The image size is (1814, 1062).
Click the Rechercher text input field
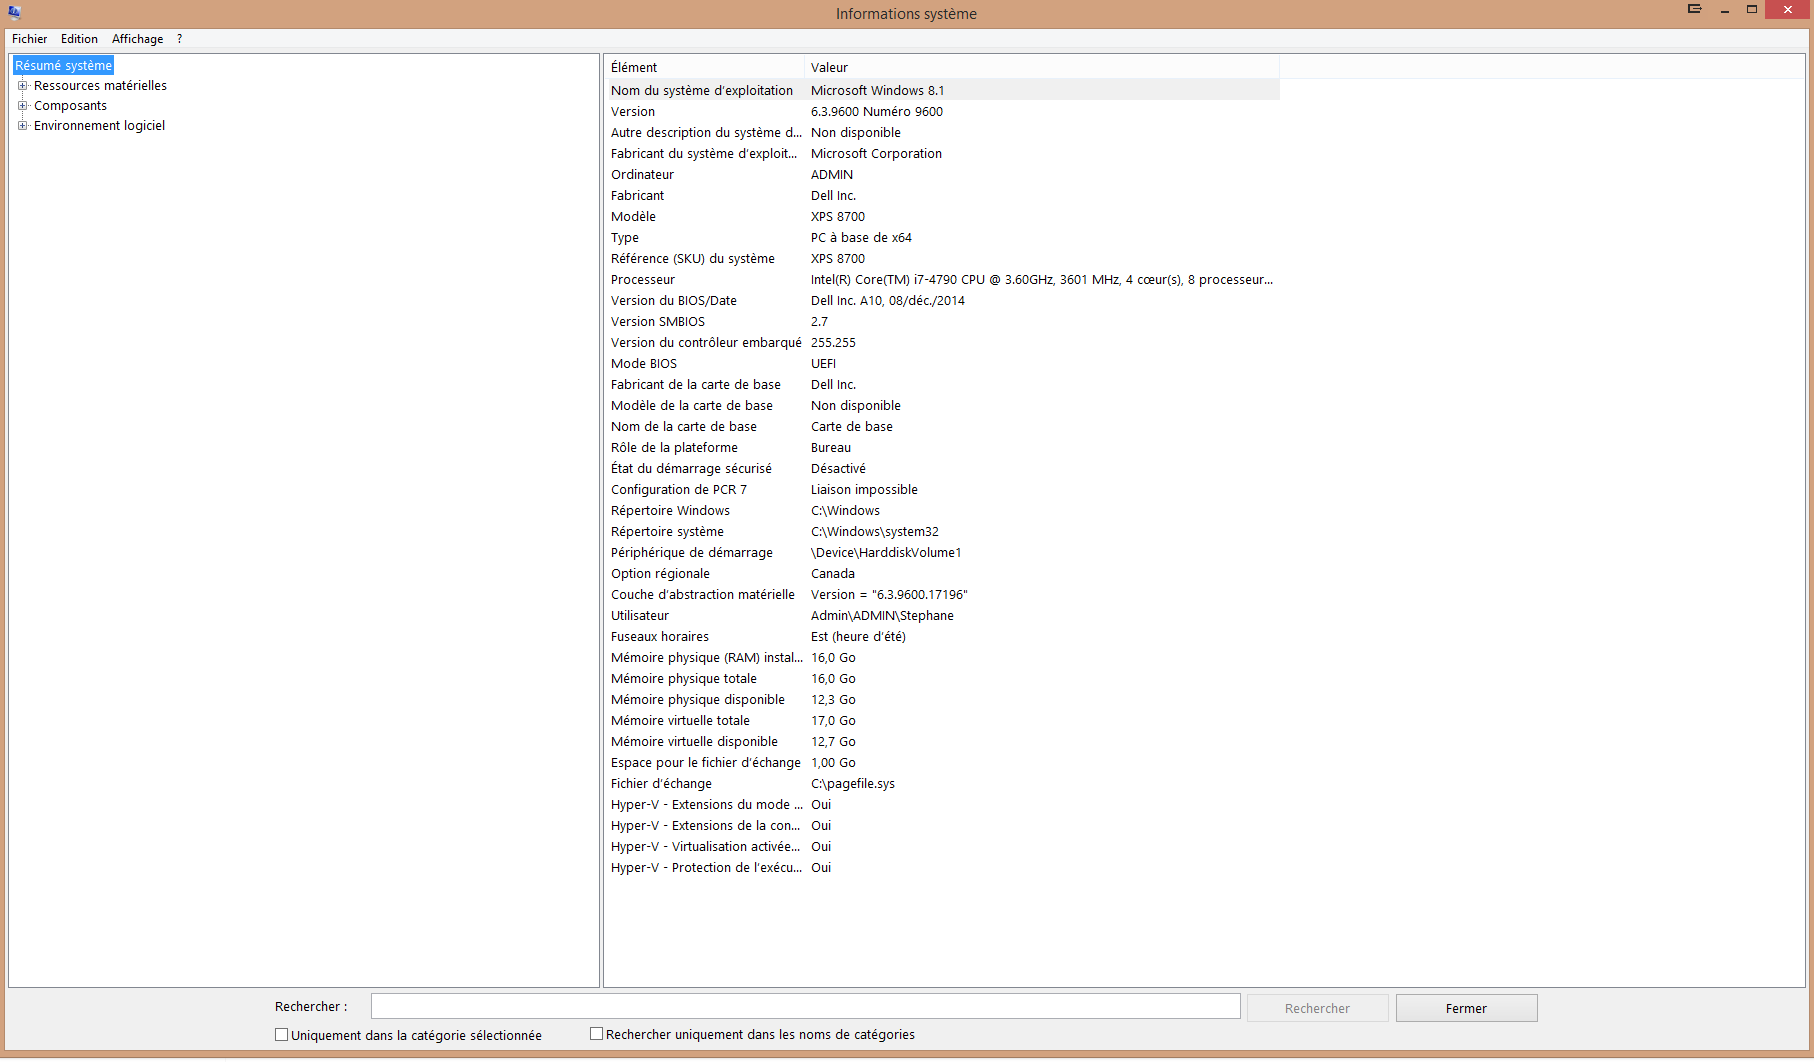tap(806, 1007)
